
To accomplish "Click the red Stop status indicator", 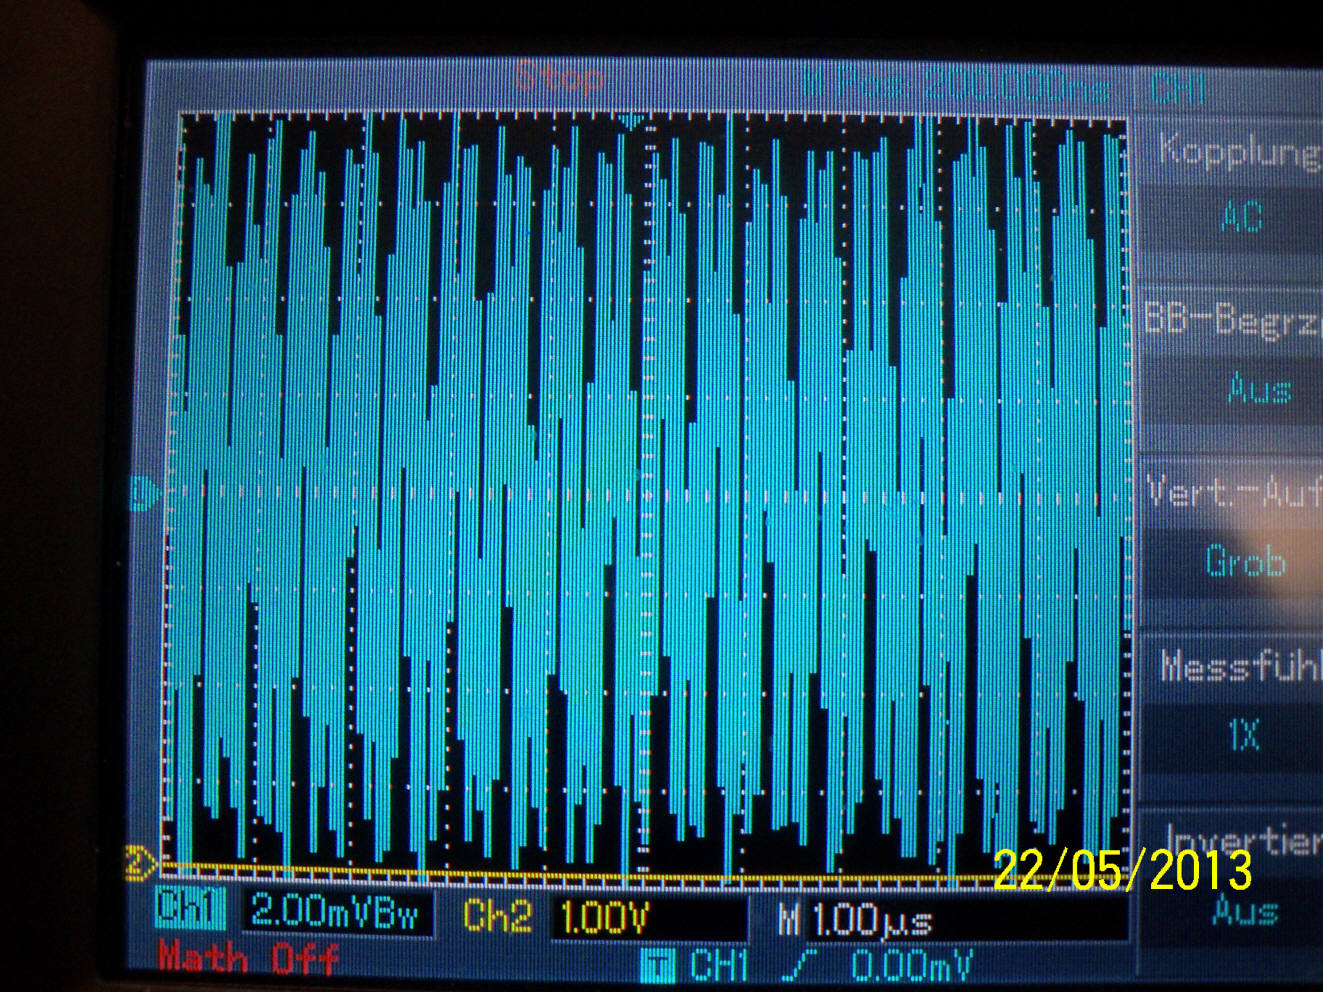I will [x=560, y=78].
